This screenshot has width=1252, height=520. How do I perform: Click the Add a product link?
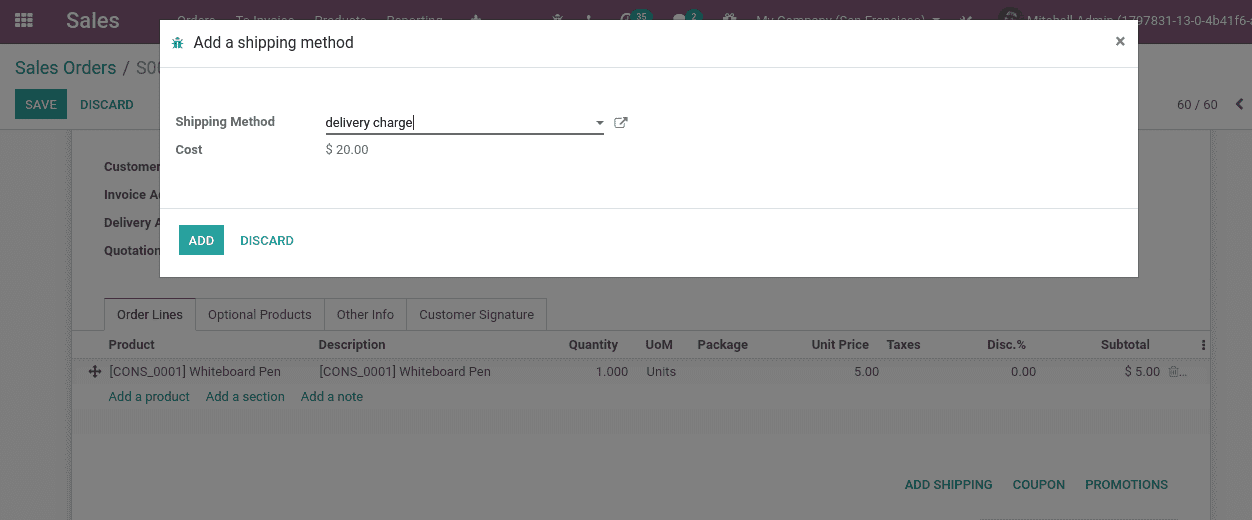tap(149, 397)
